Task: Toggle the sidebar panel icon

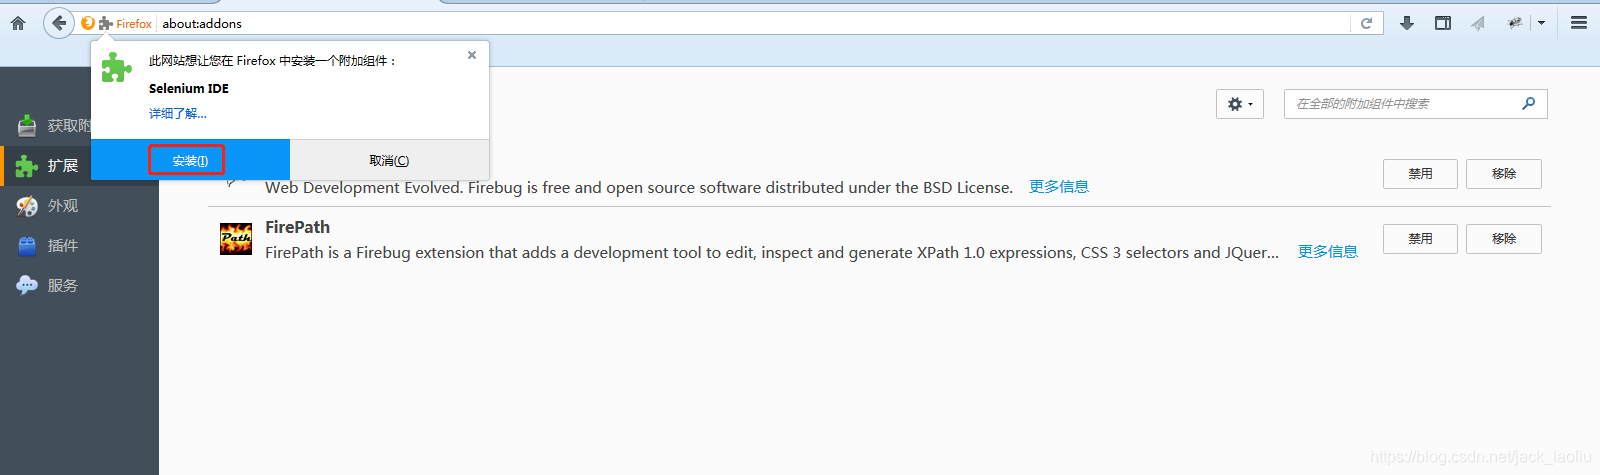Action: coord(1443,23)
